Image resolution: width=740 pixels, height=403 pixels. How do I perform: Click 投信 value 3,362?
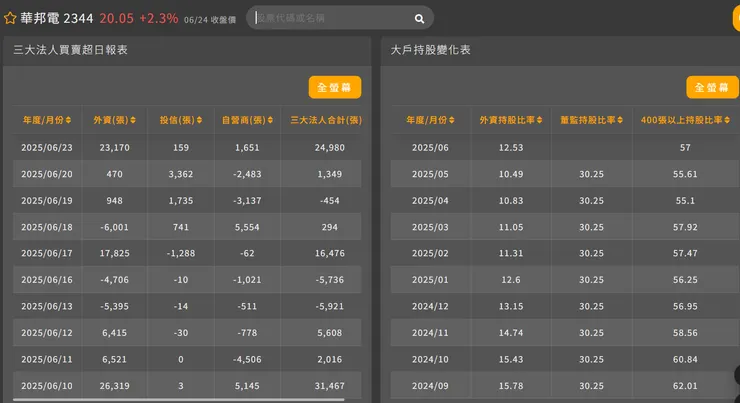(x=181, y=174)
